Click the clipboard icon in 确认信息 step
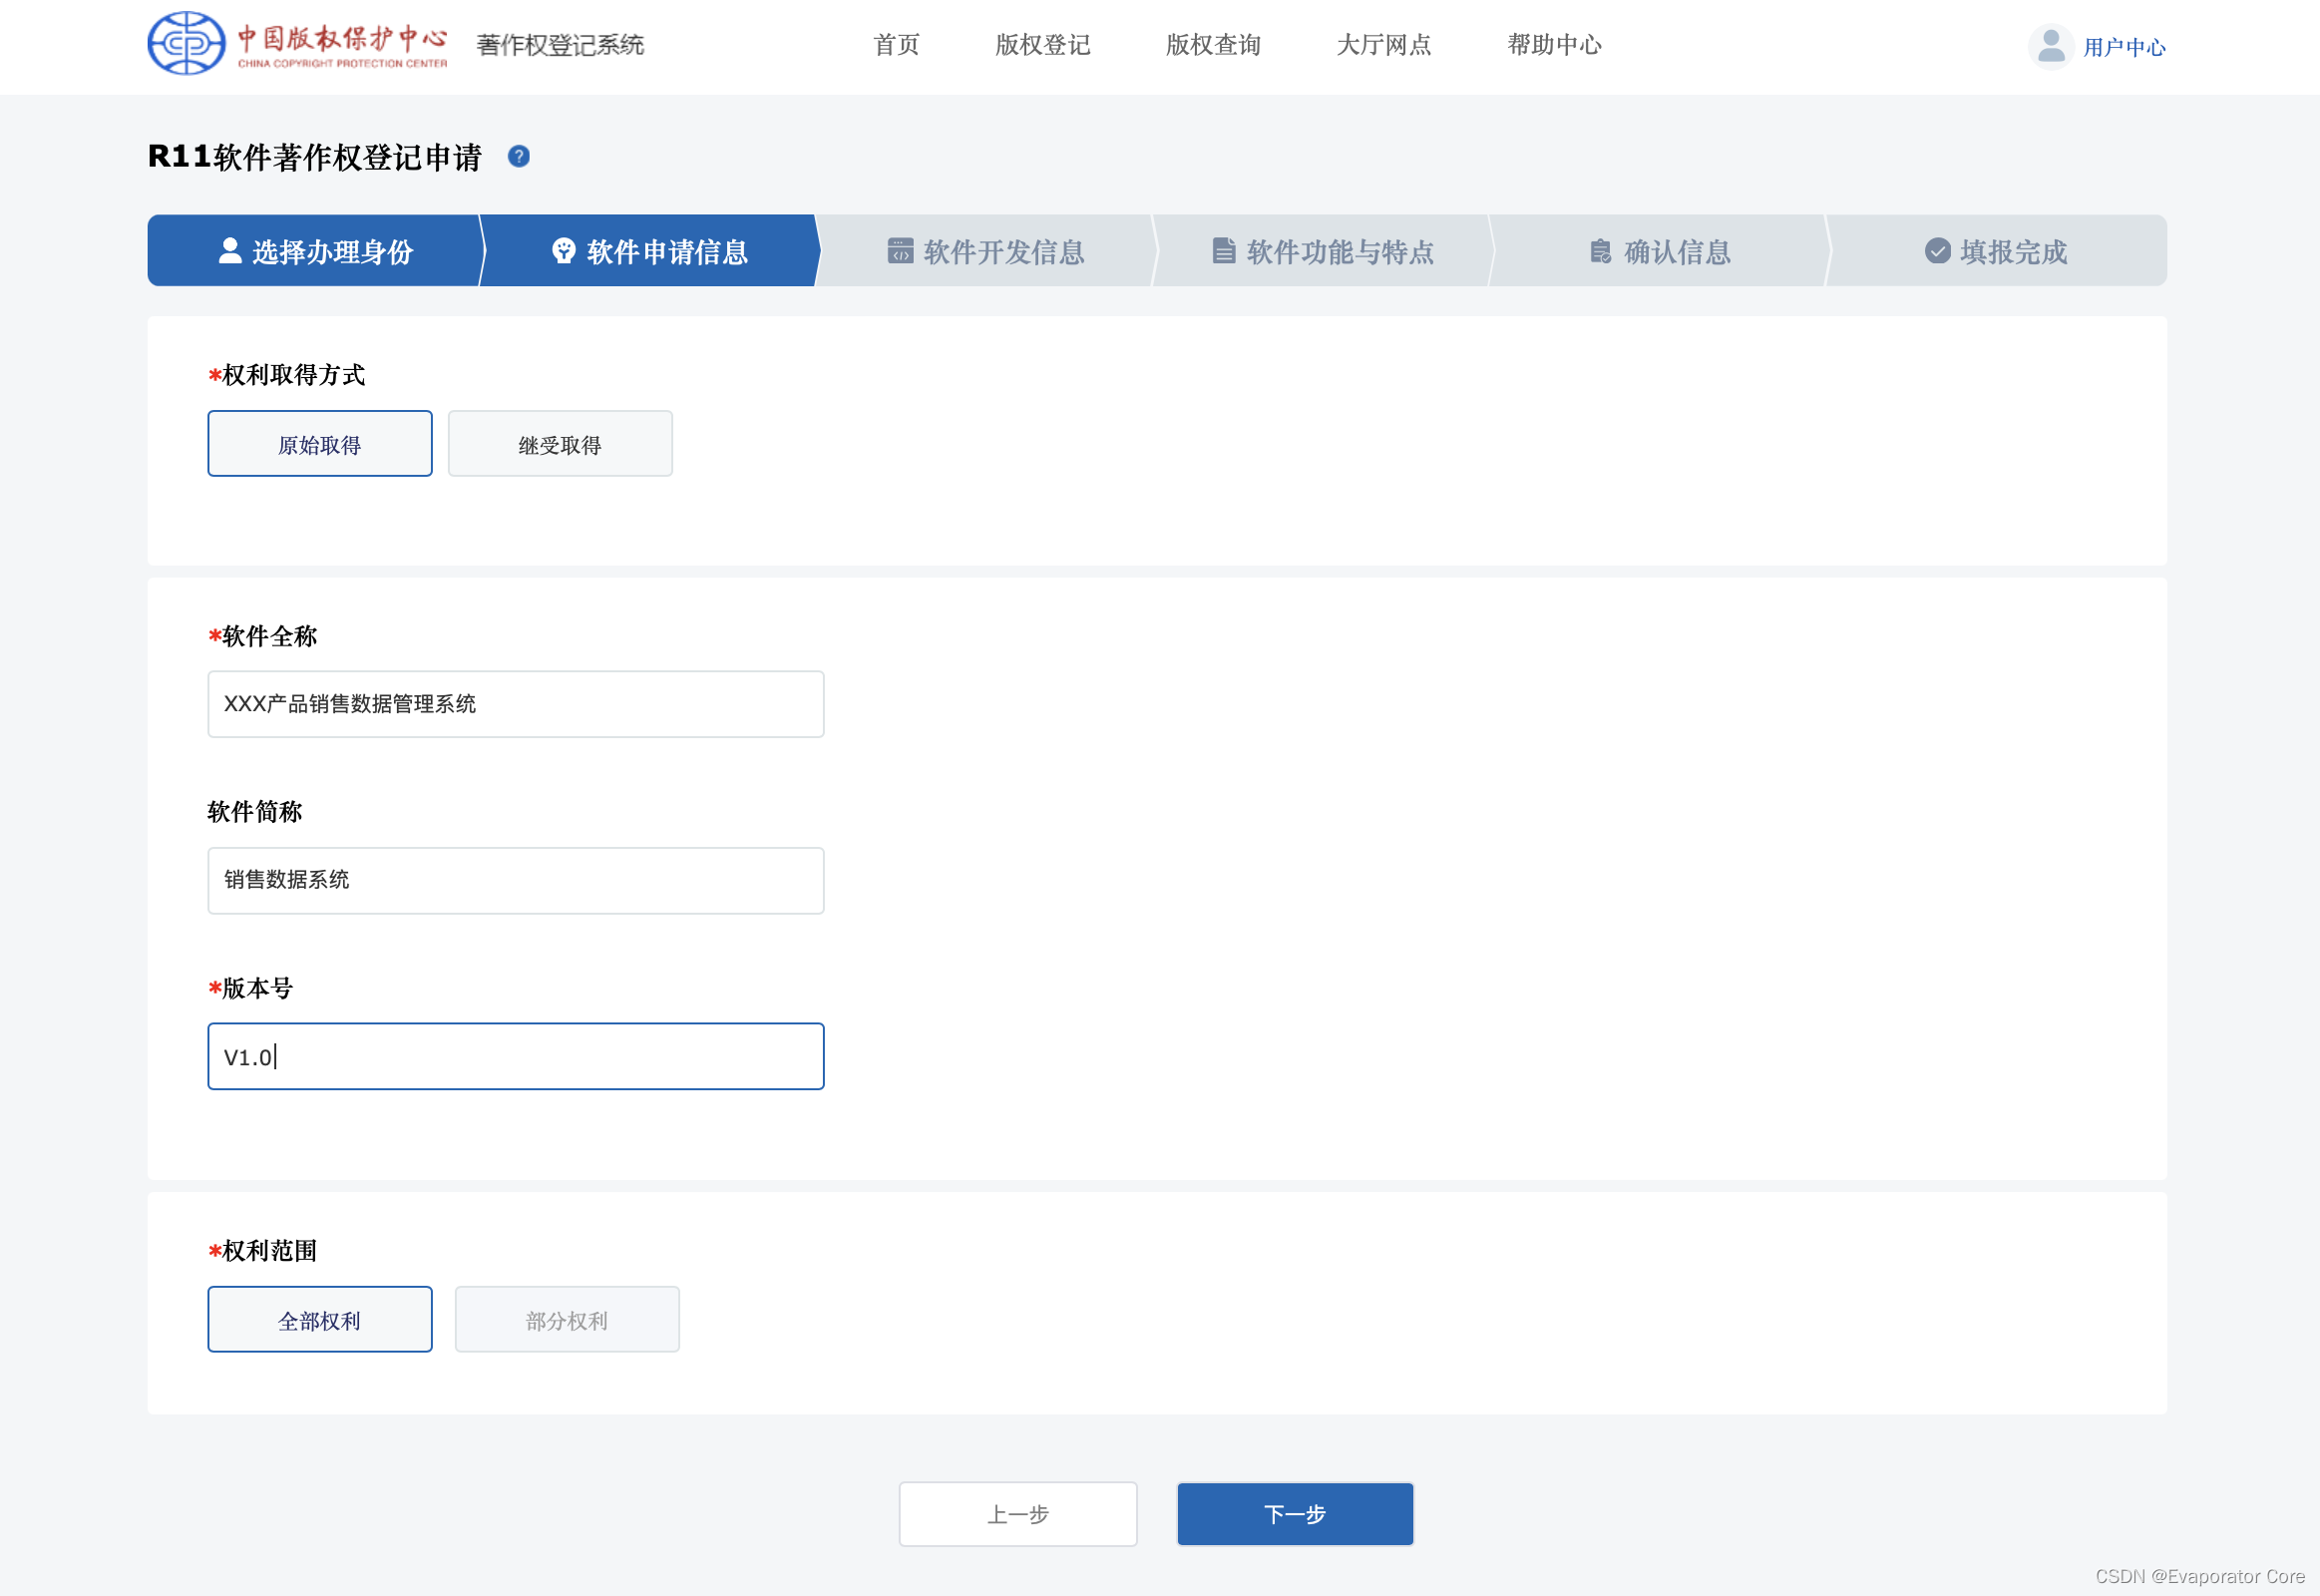This screenshot has width=2320, height=1596. pos(1600,250)
